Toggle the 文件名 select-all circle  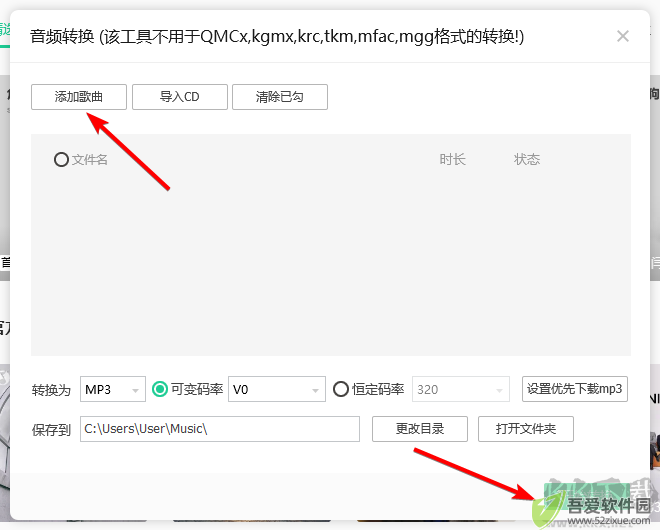(x=61, y=160)
